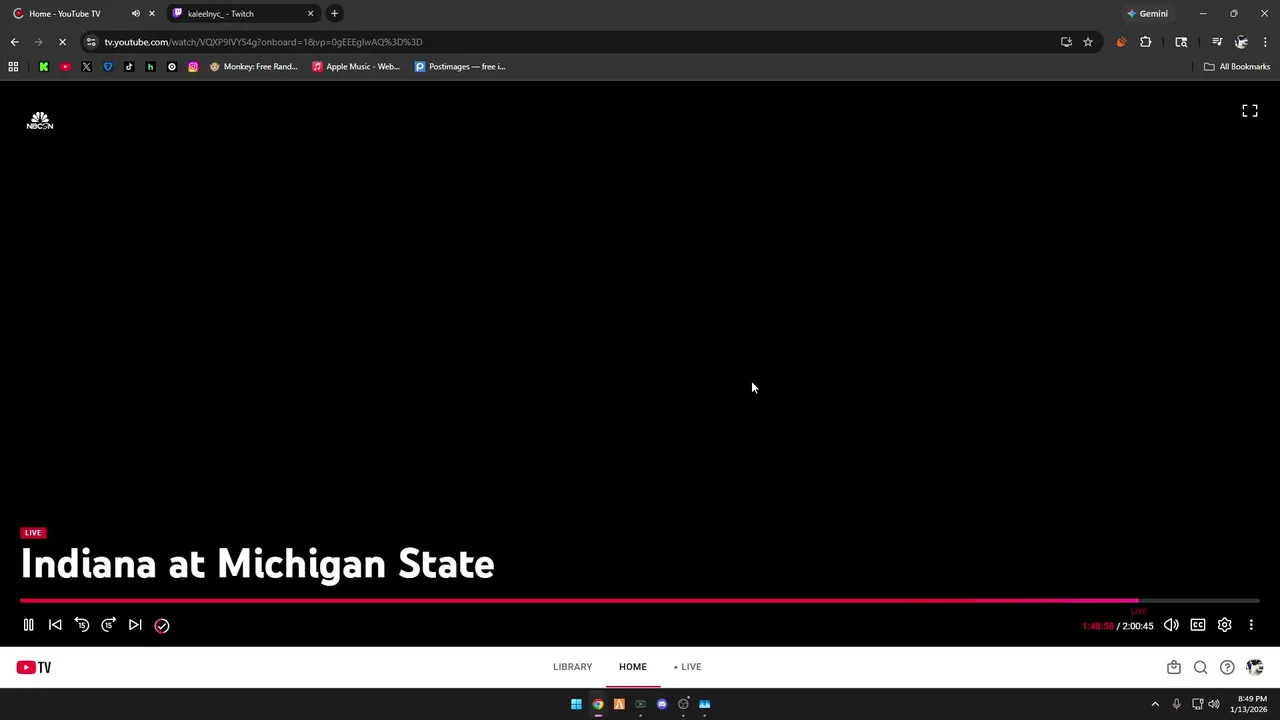
Task: Mute the player volume speaker icon
Action: coord(1171,625)
